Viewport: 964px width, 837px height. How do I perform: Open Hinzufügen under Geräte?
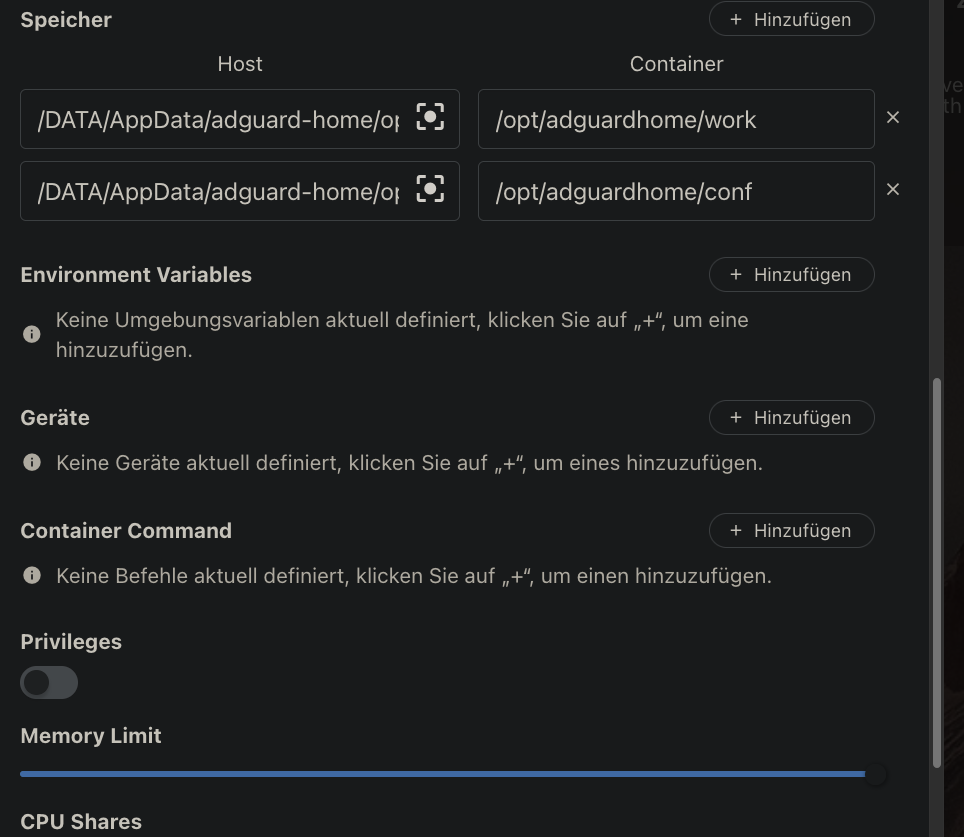(x=791, y=417)
